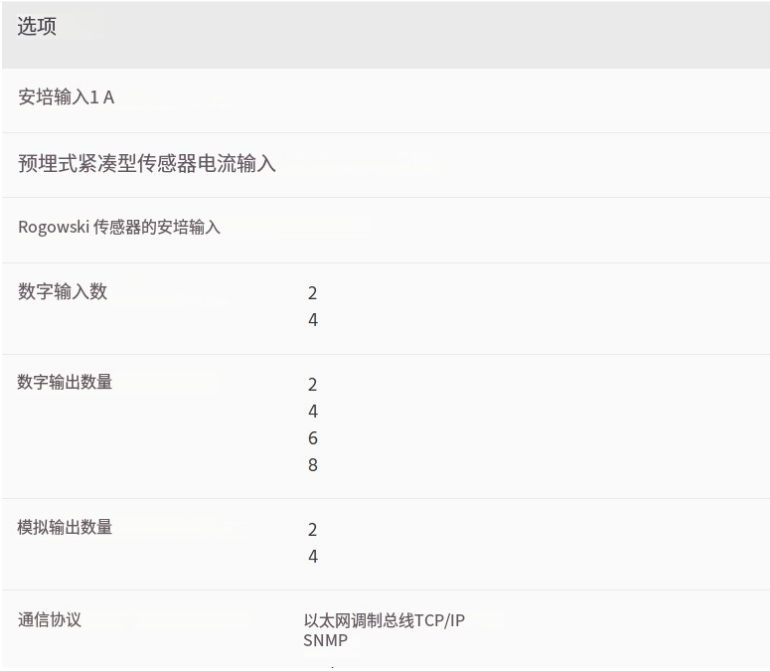Image resolution: width=770 pixels, height=672 pixels.
Task: Pick value 6 under 数字输出数量
Action: [313, 438]
